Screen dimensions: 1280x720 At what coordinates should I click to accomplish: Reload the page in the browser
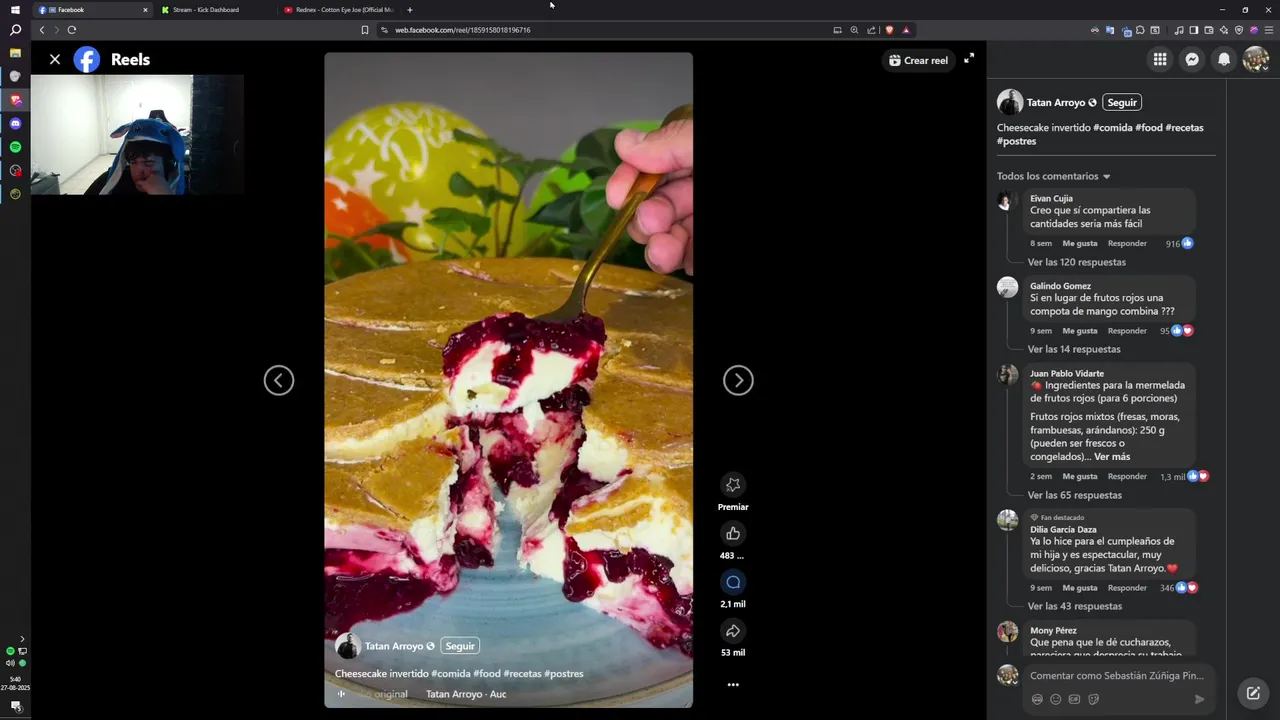tap(71, 30)
